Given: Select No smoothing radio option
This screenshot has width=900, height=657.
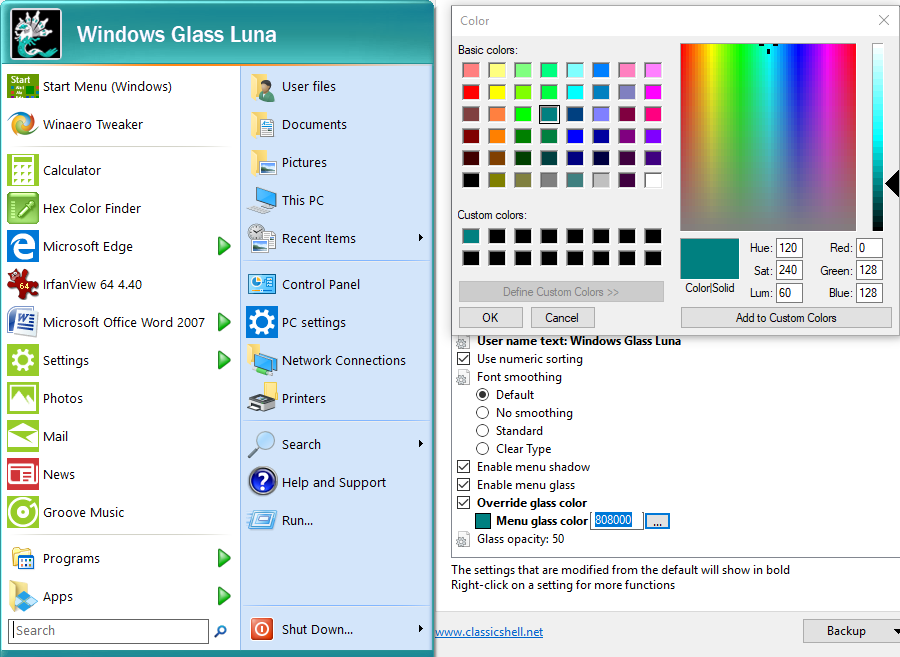Looking at the screenshot, I should (x=483, y=413).
